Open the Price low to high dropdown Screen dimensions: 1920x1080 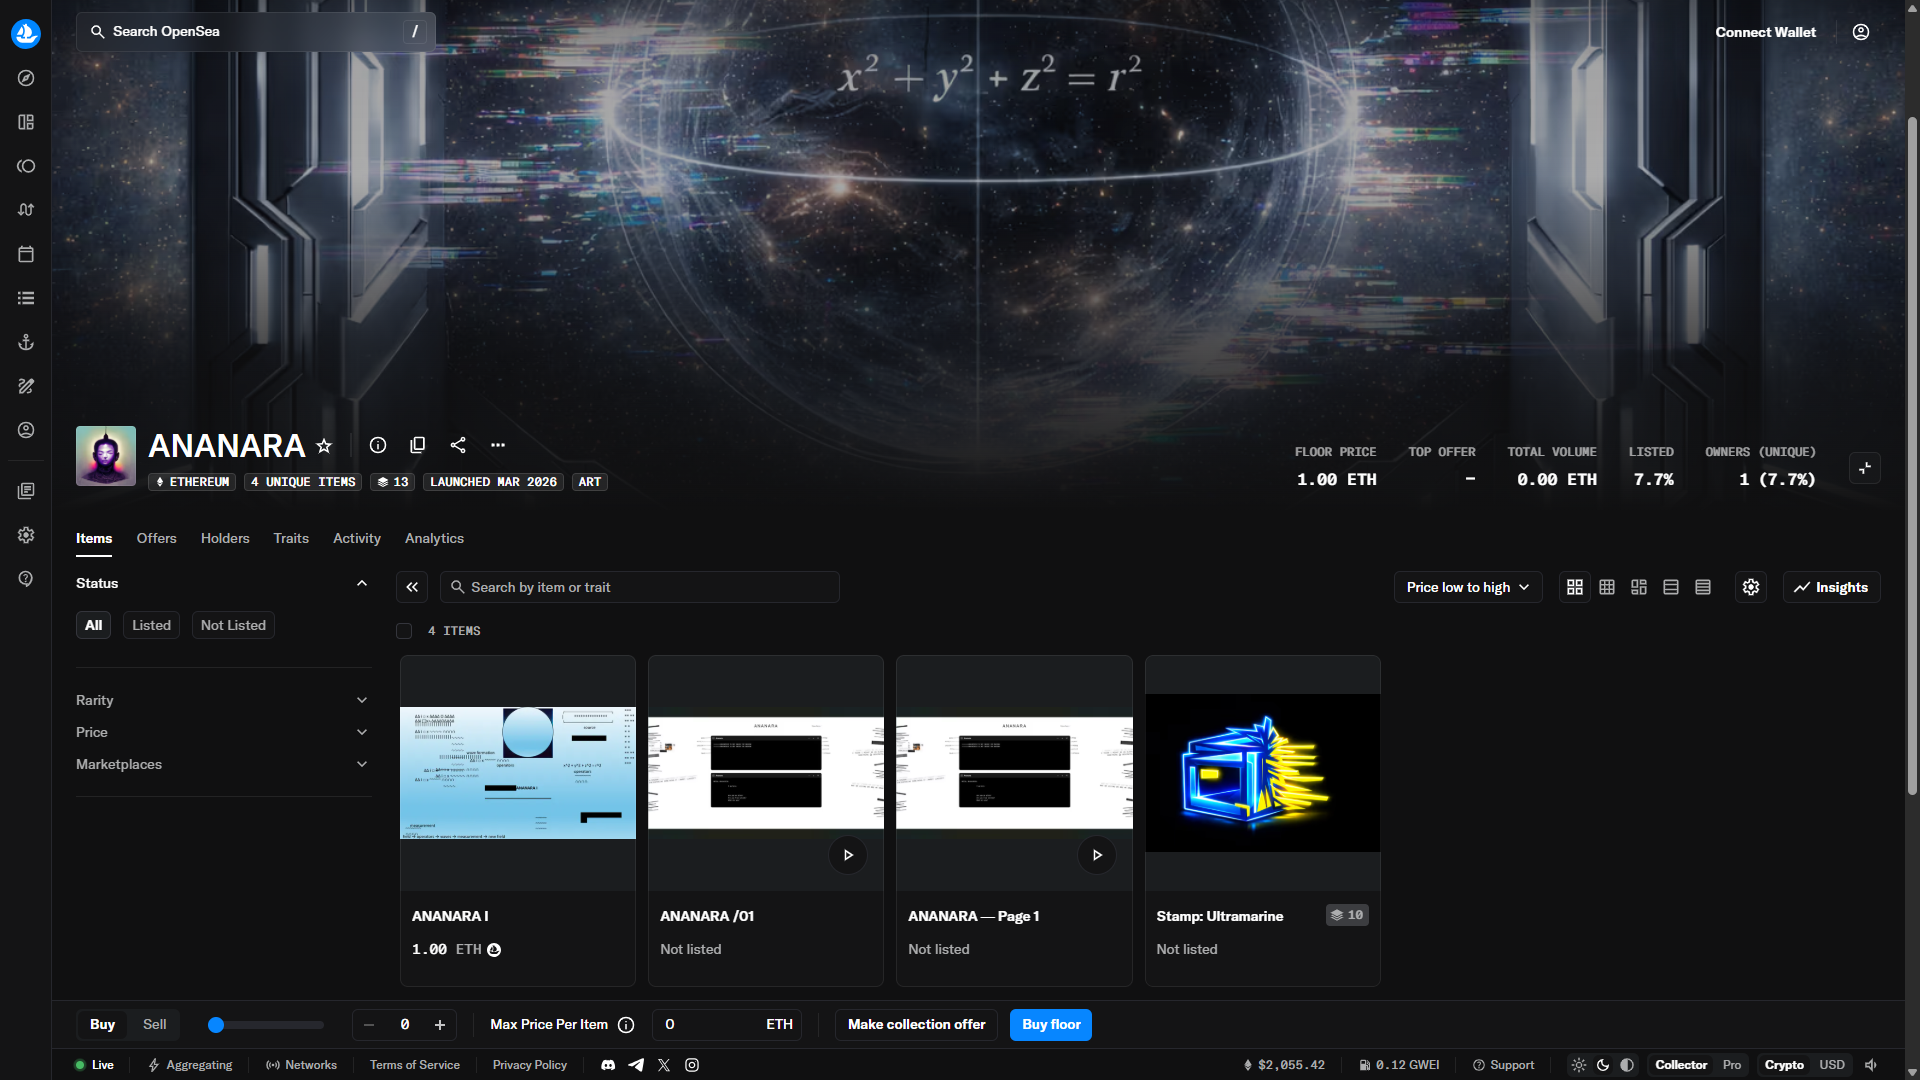(1467, 587)
